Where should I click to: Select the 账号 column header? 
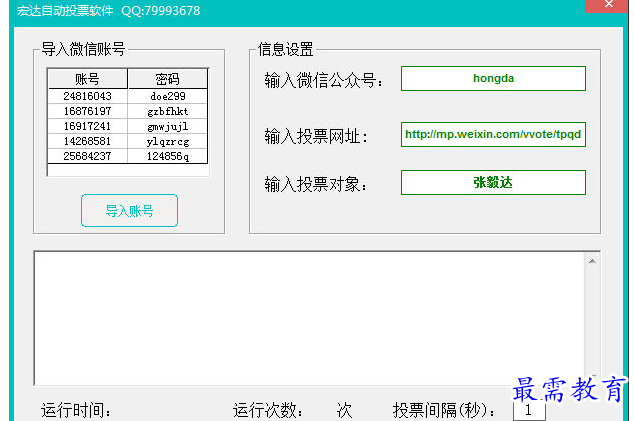coord(87,79)
